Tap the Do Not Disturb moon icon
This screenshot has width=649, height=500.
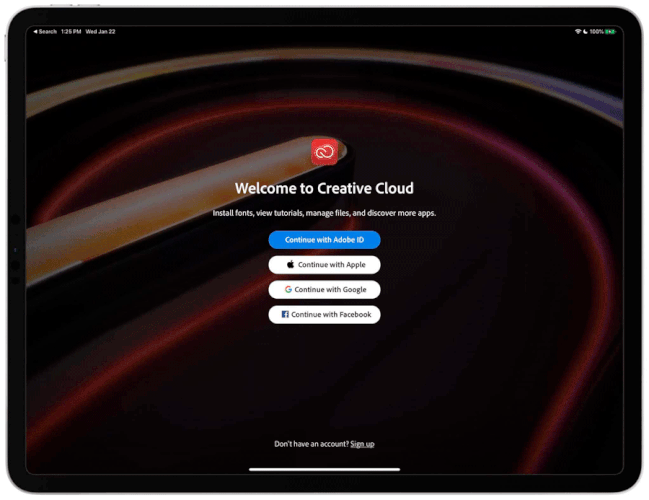click(x=585, y=31)
